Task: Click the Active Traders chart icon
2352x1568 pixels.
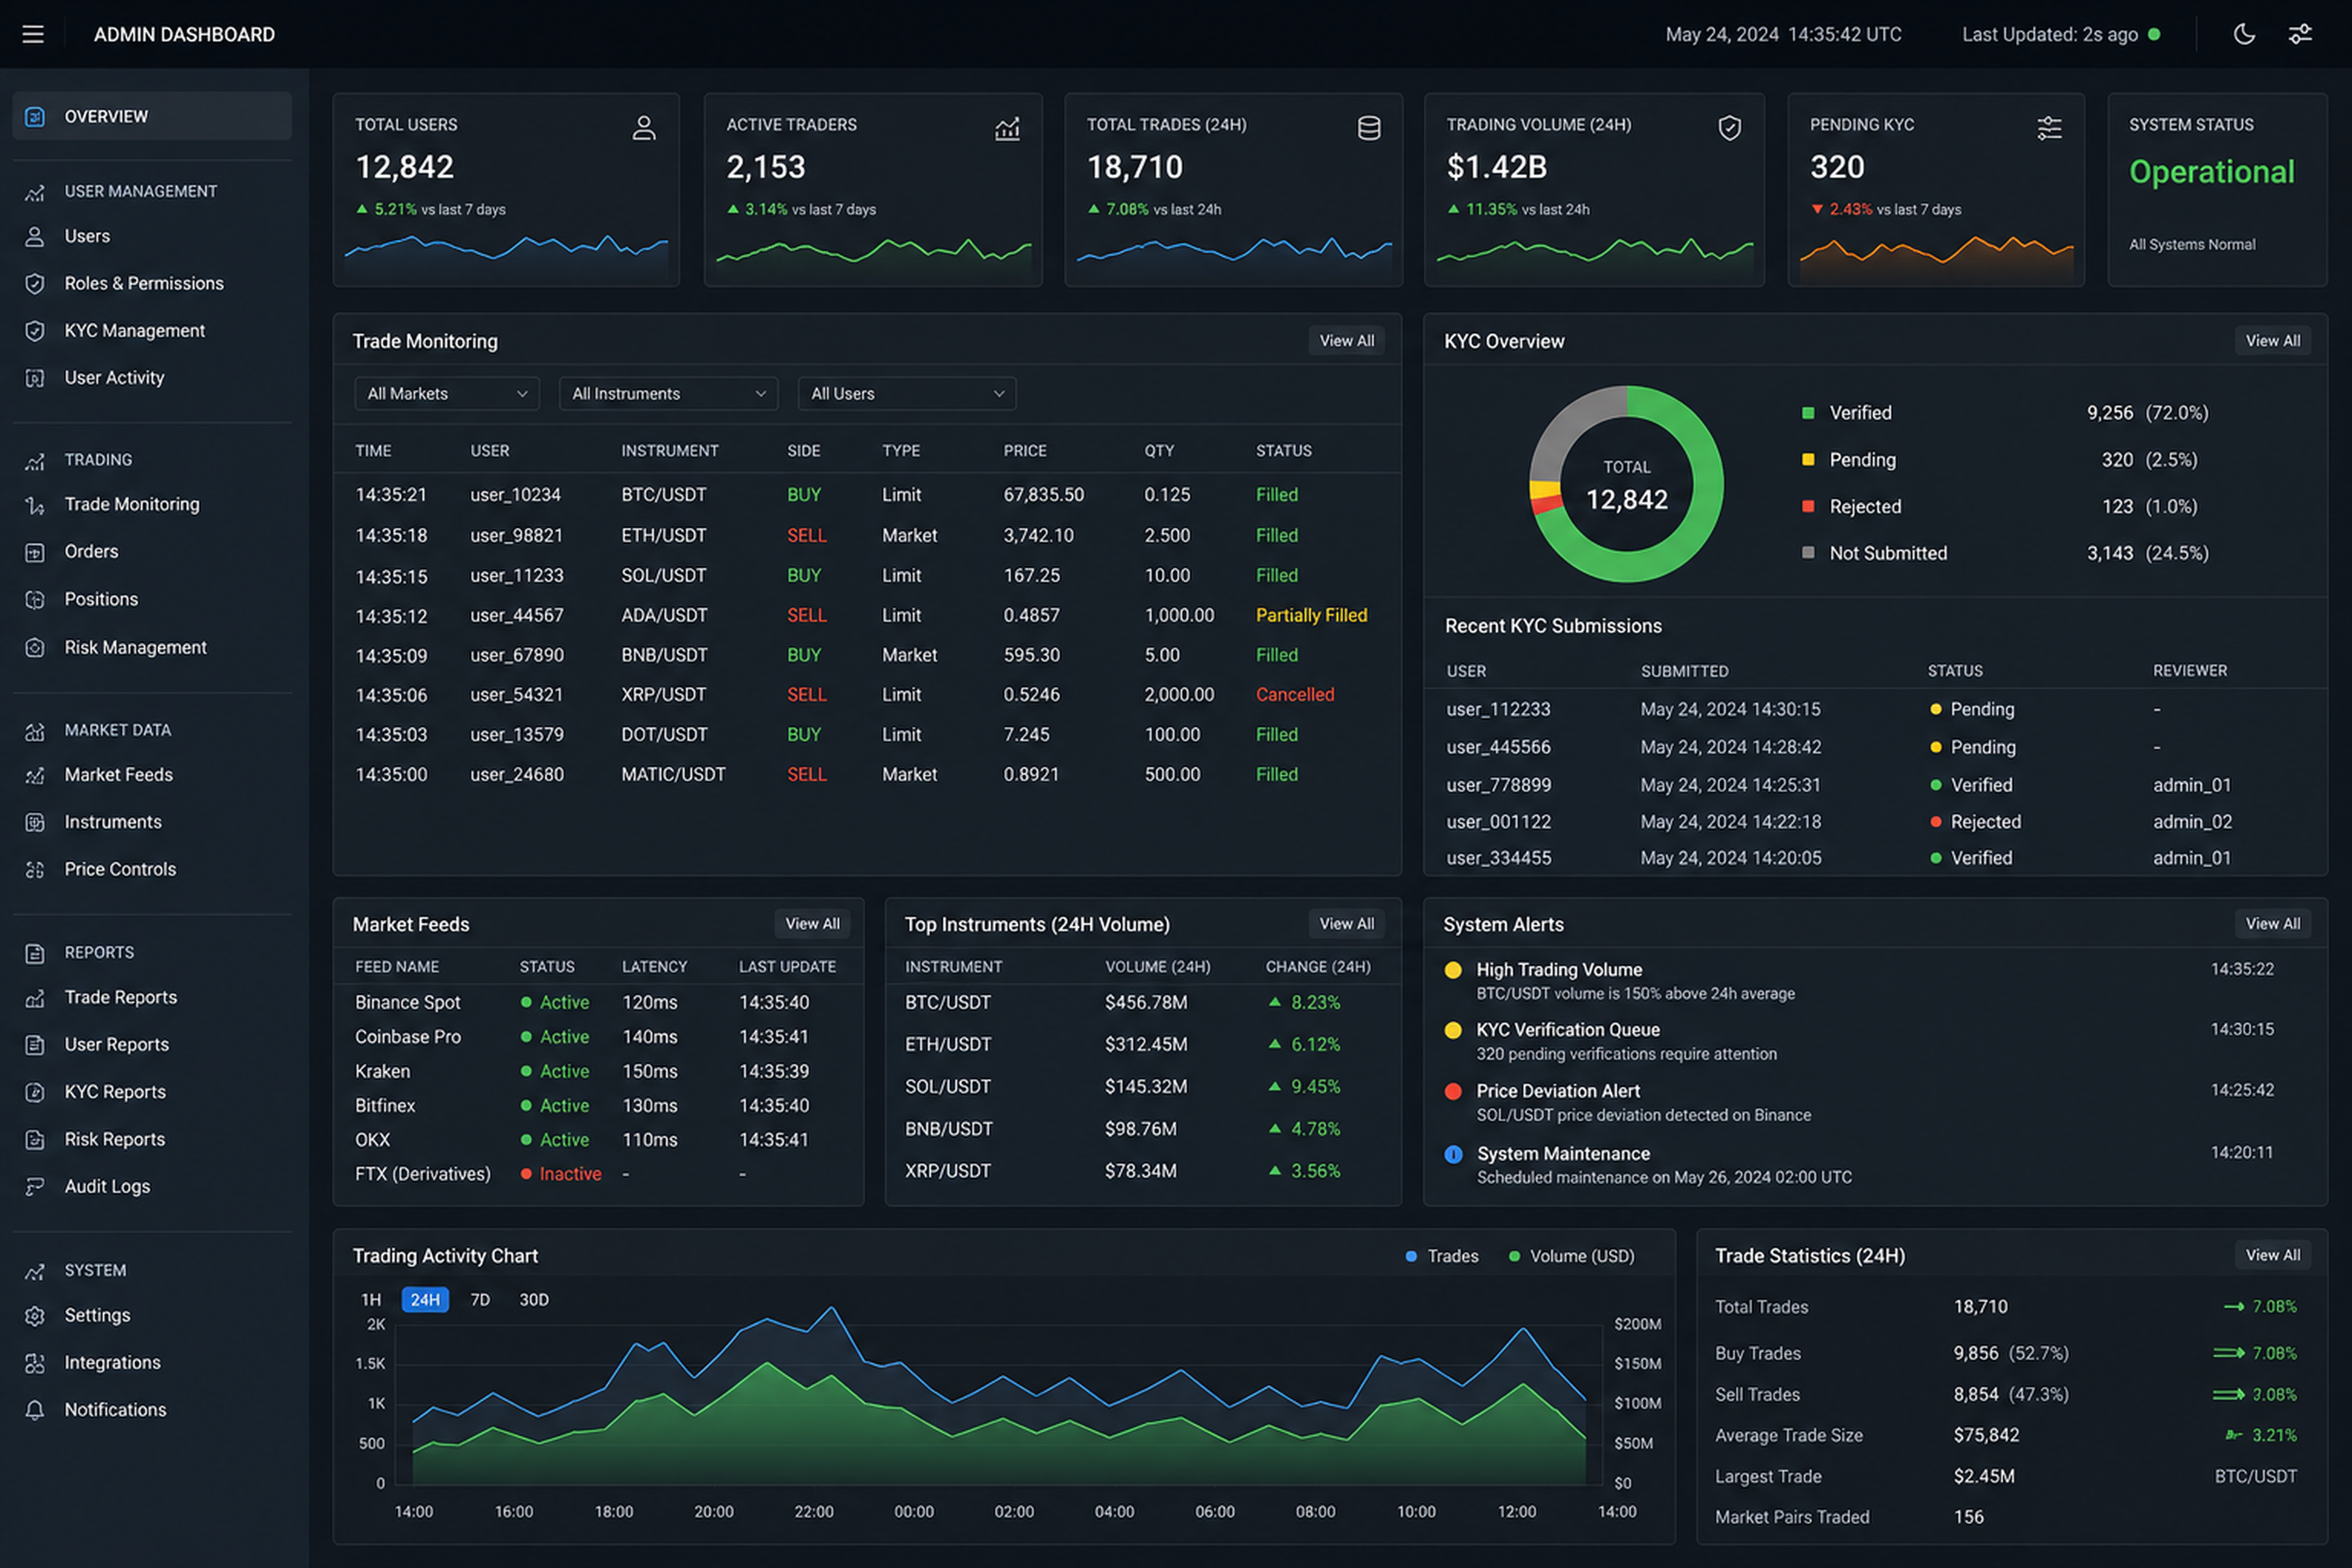Action: pos(1007,128)
